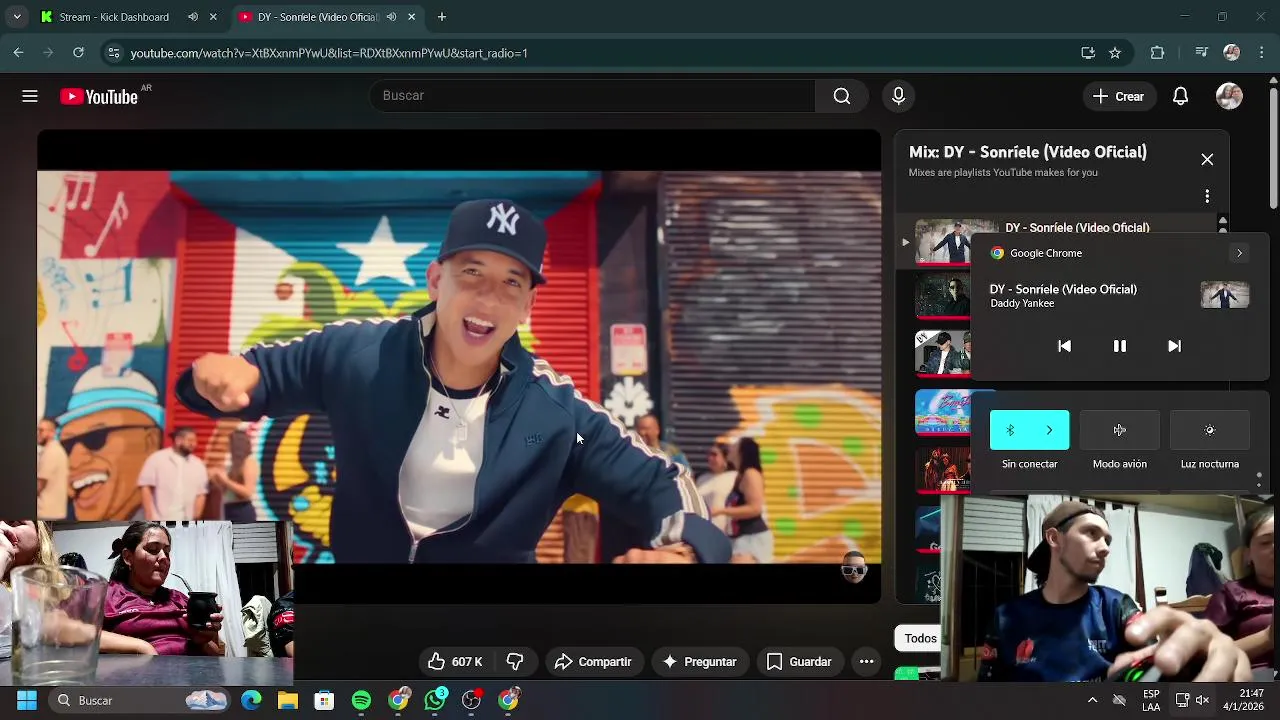Reload the page in Chrome
Viewport: 1280px width, 720px height.
point(78,53)
